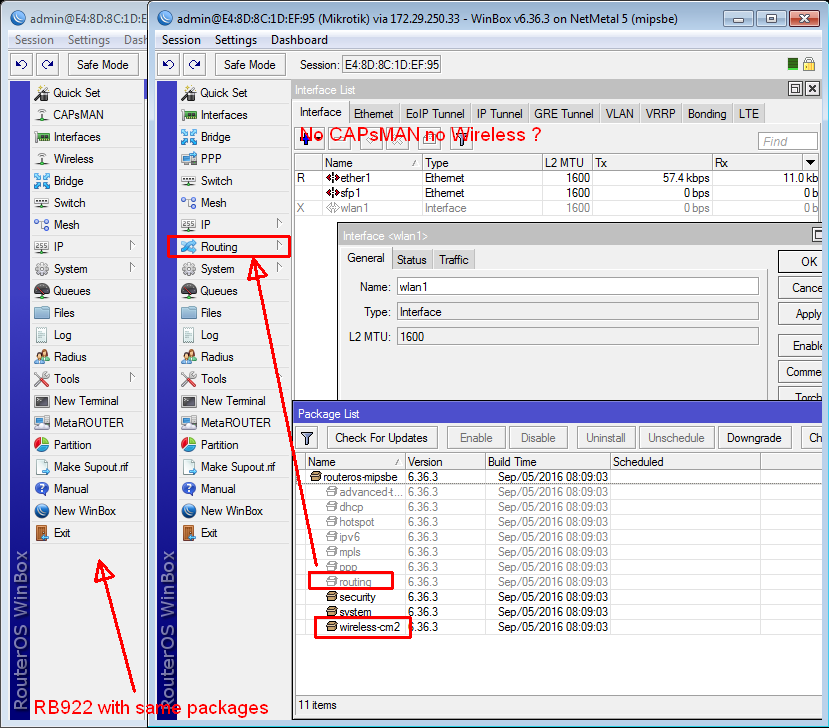Click Redo icon in right WinBox toolbar

(x=195, y=64)
